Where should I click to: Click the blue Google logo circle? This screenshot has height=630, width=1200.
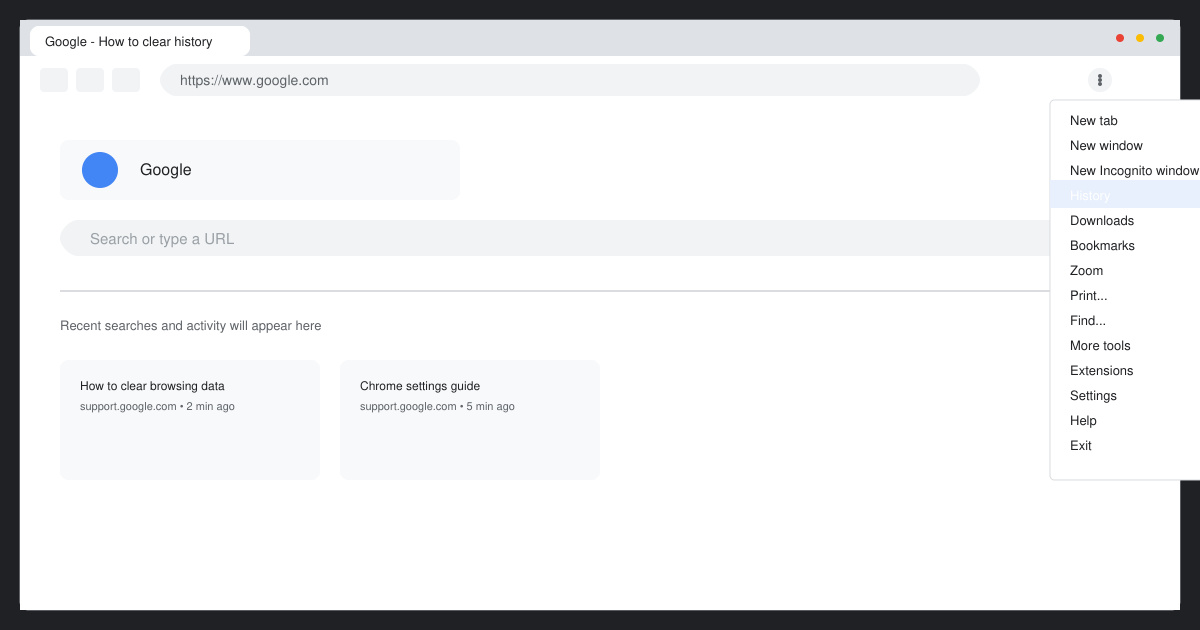[100, 170]
